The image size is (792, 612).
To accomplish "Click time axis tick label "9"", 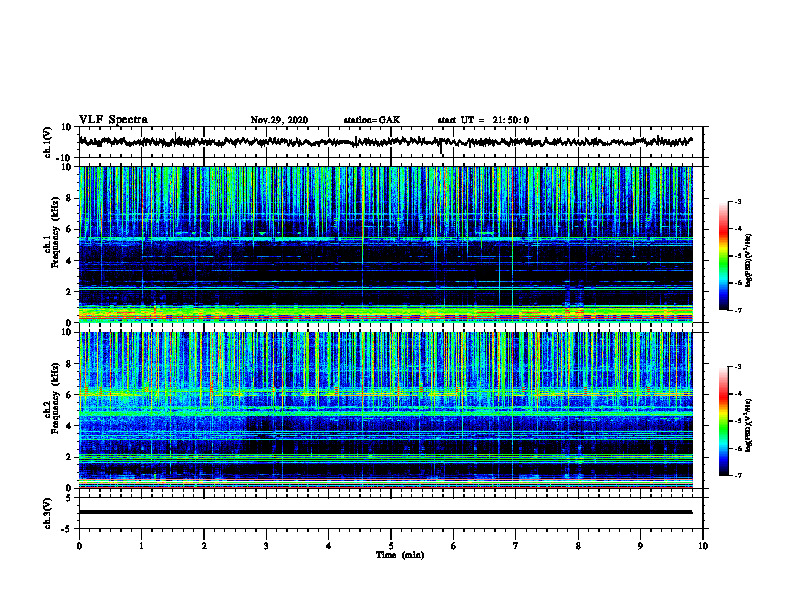I will point(640,546).
